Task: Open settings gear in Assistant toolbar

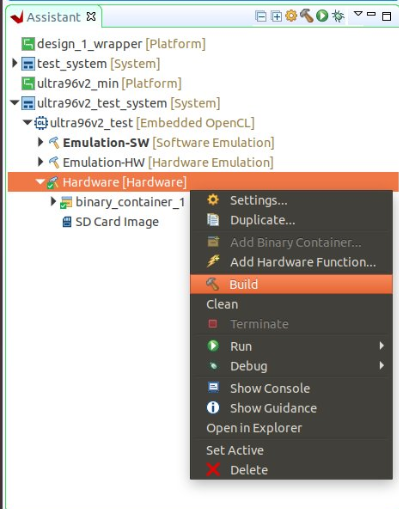Action: coord(291,16)
